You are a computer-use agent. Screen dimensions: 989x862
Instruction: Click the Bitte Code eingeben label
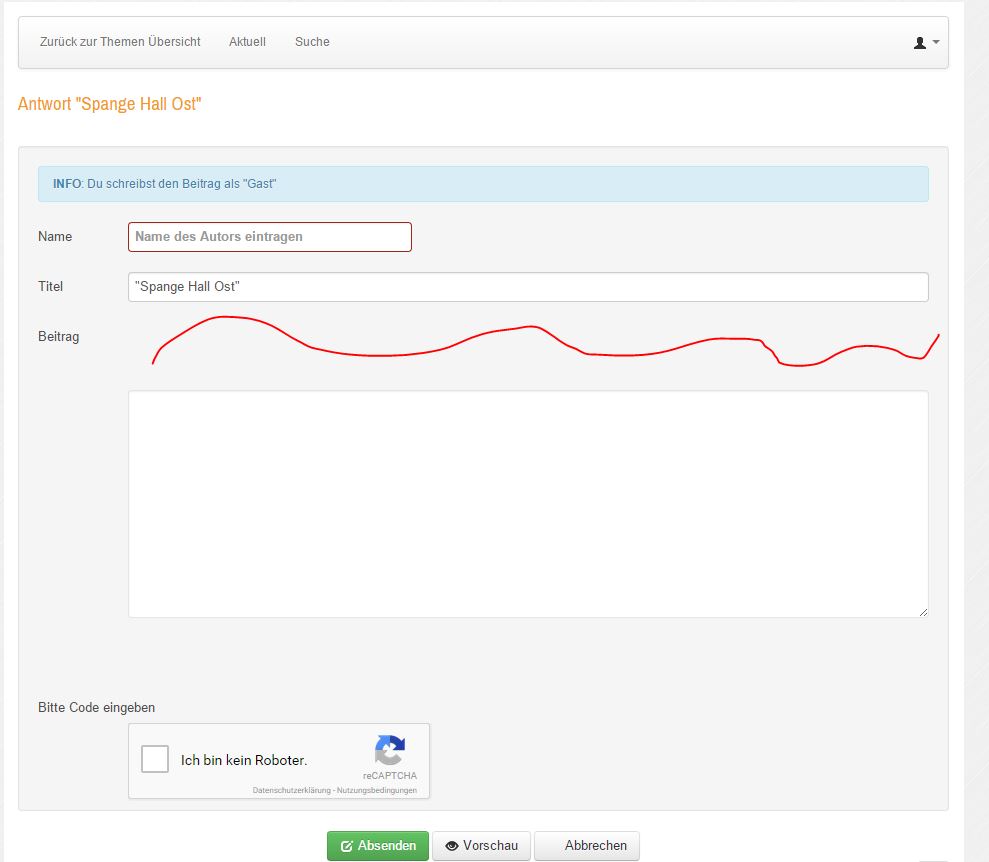[x=97, y=708]
